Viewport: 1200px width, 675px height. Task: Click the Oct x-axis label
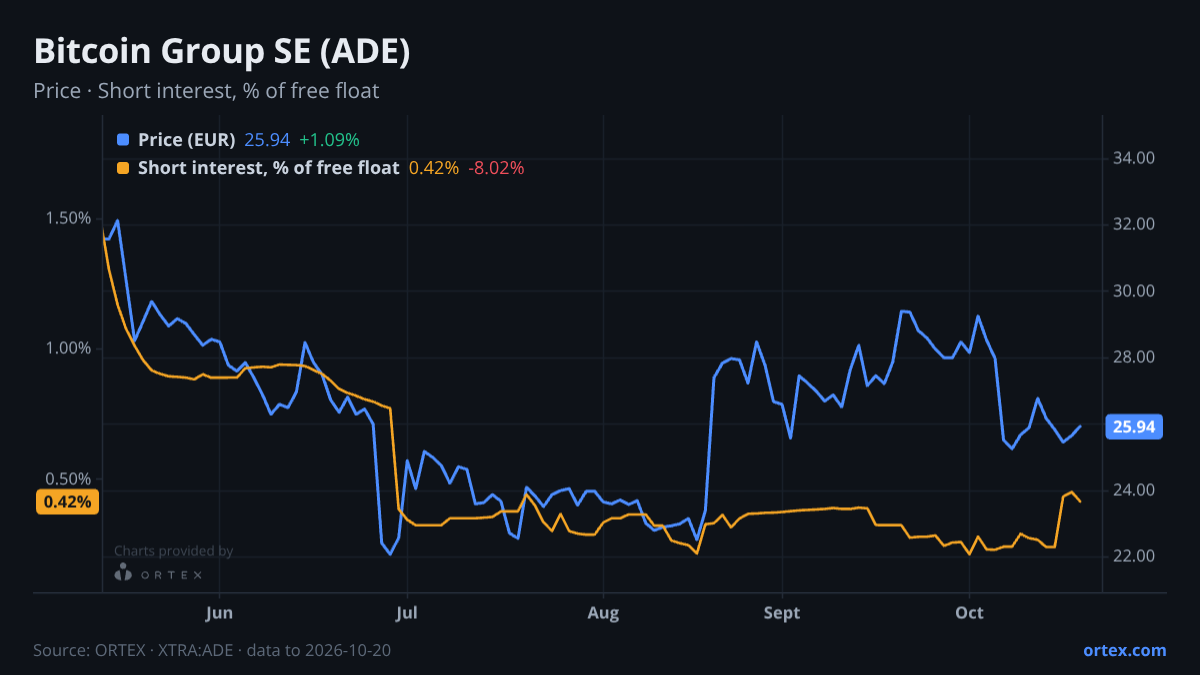pyautogui.click(x=969, y=612)
